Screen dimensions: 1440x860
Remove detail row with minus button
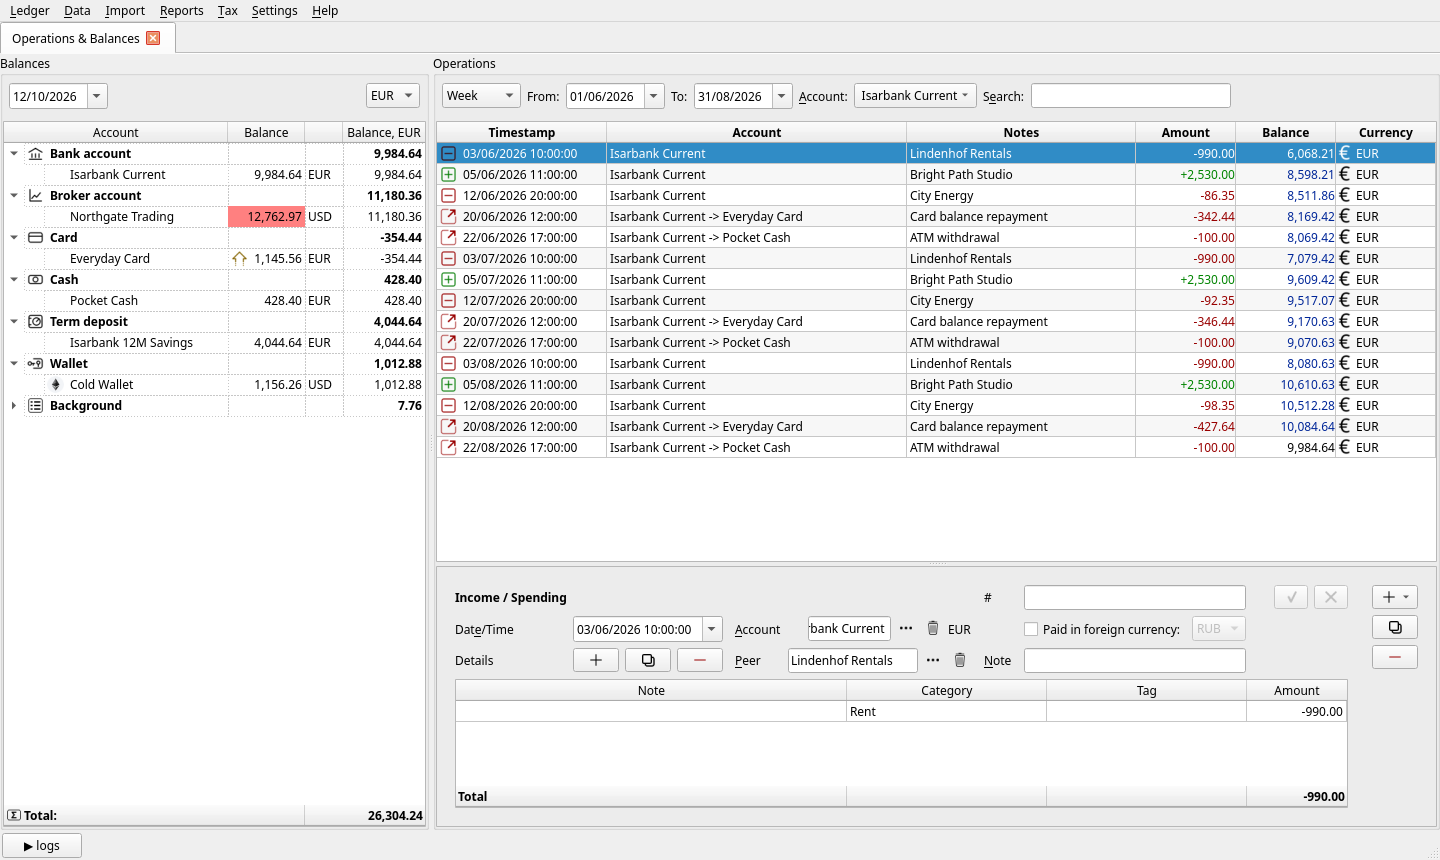point(700,660)
